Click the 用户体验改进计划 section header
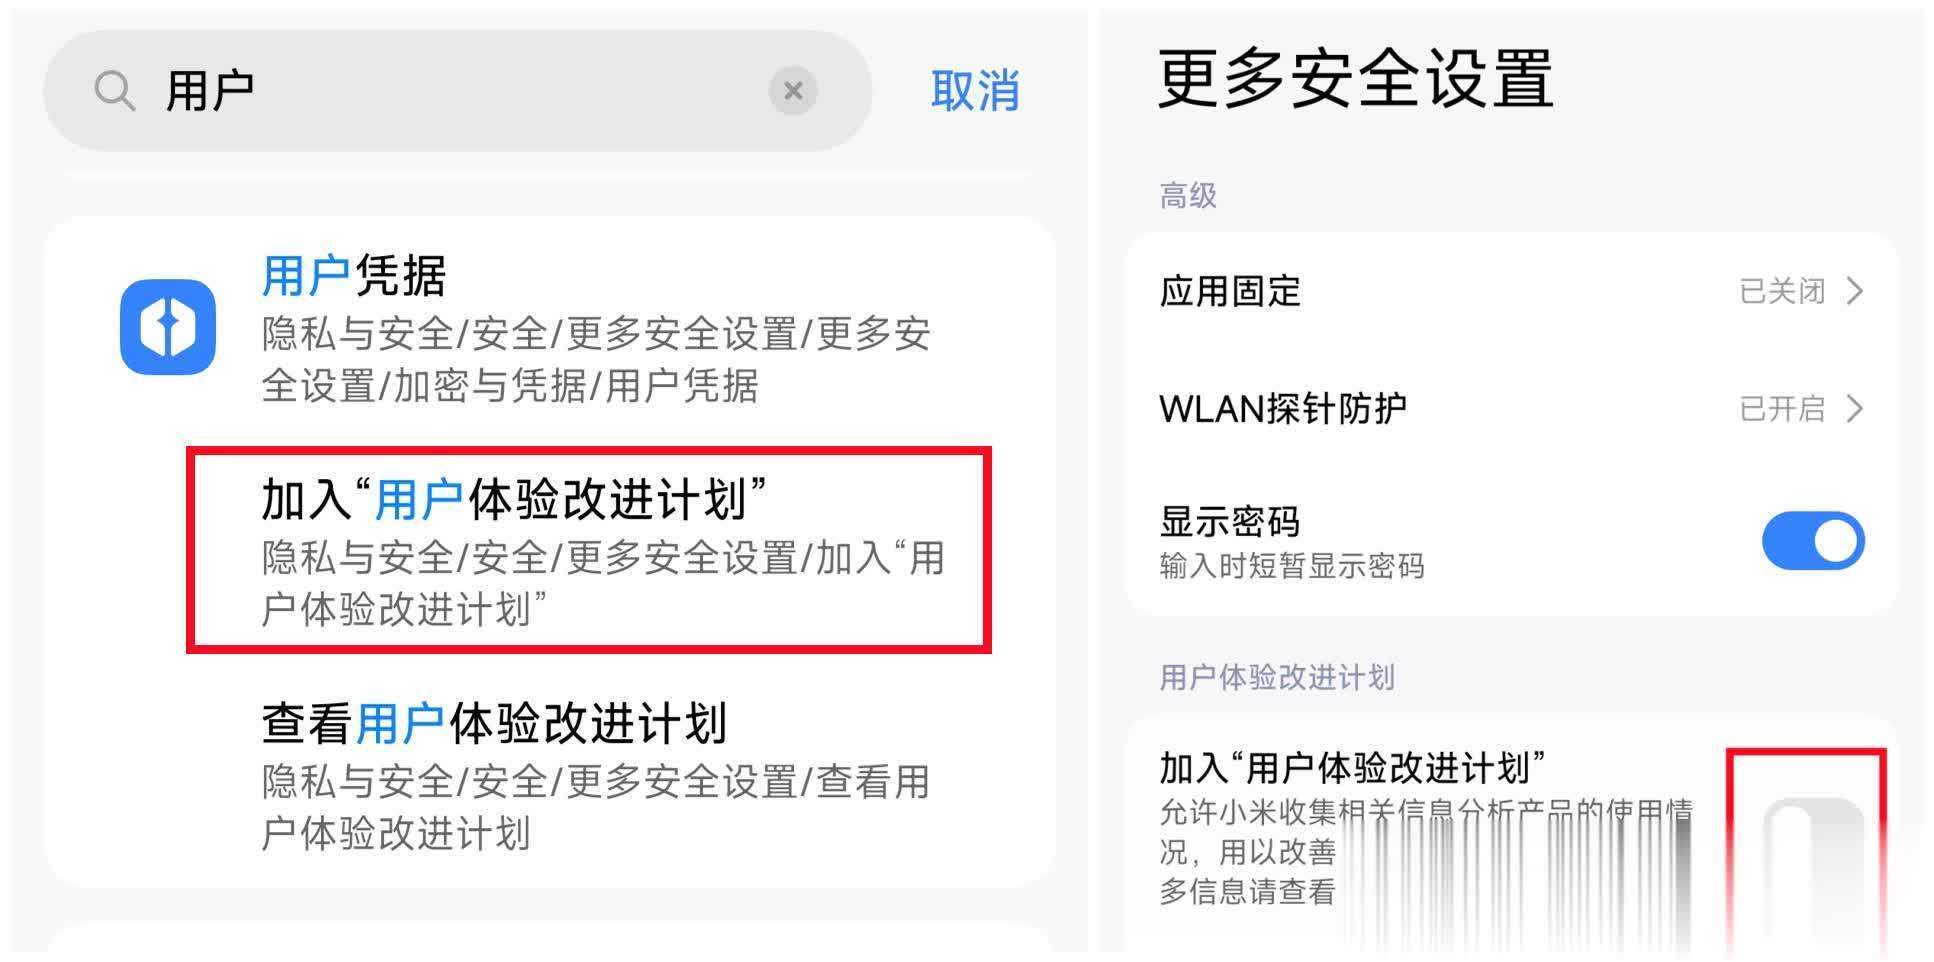Viewport: 1934px width, 962px height. 1276,677
